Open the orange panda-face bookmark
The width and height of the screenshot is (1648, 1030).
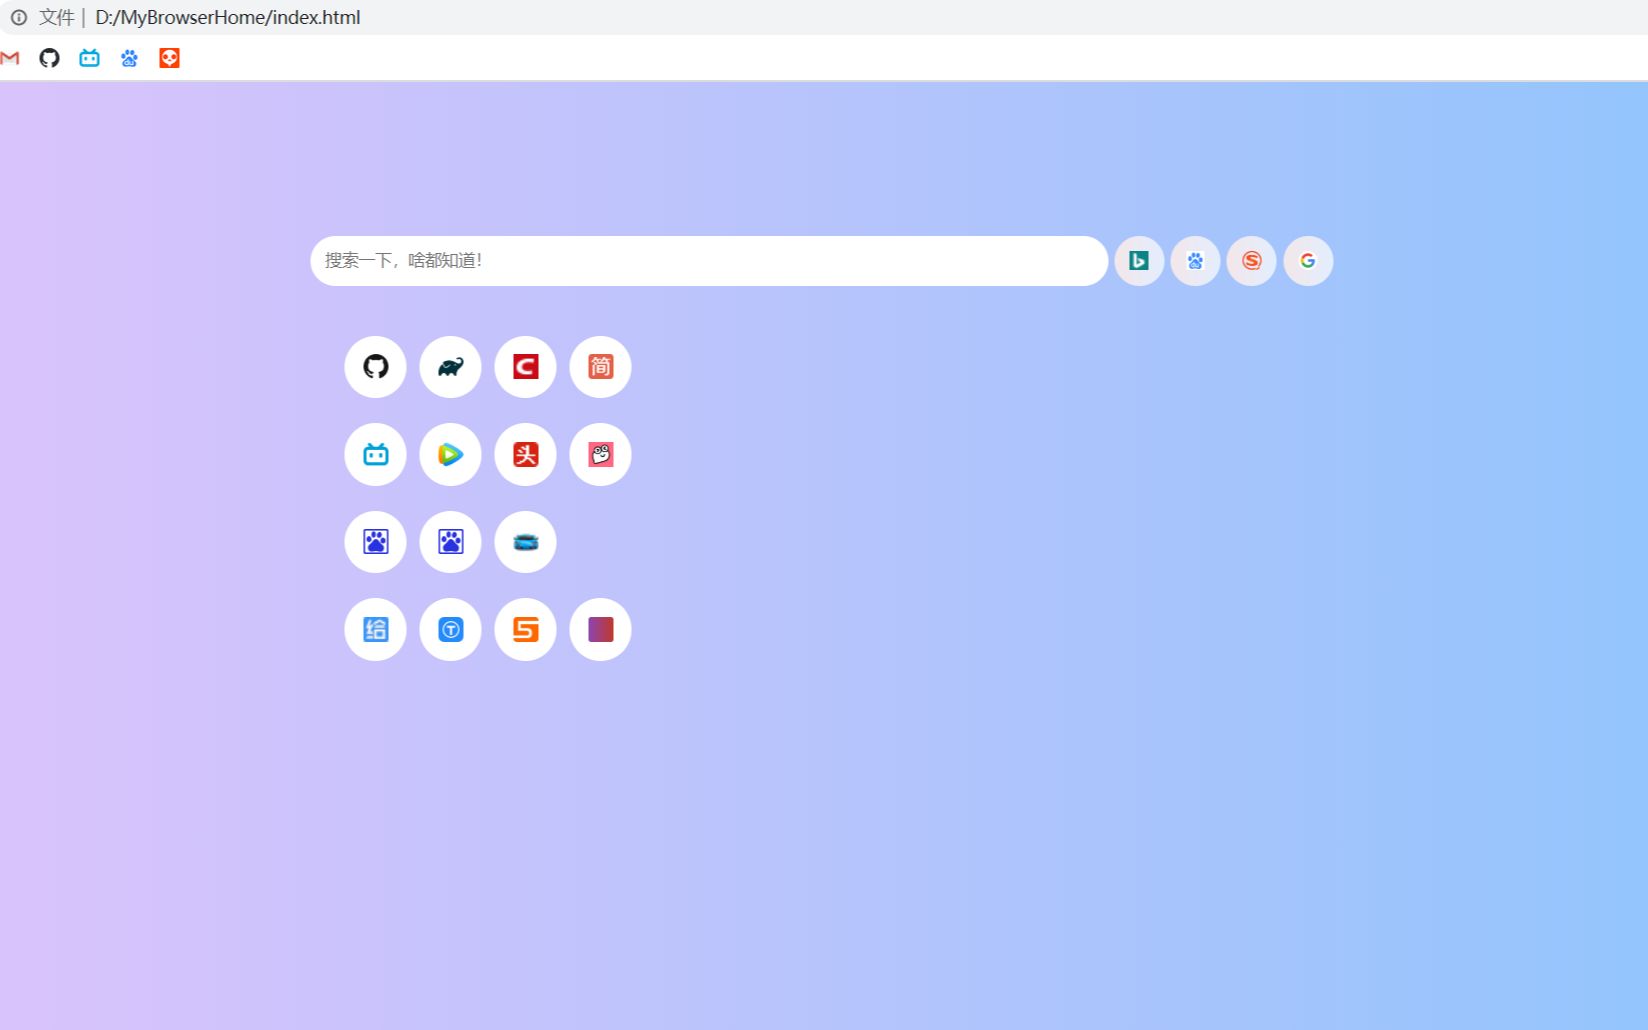point(169,58)
